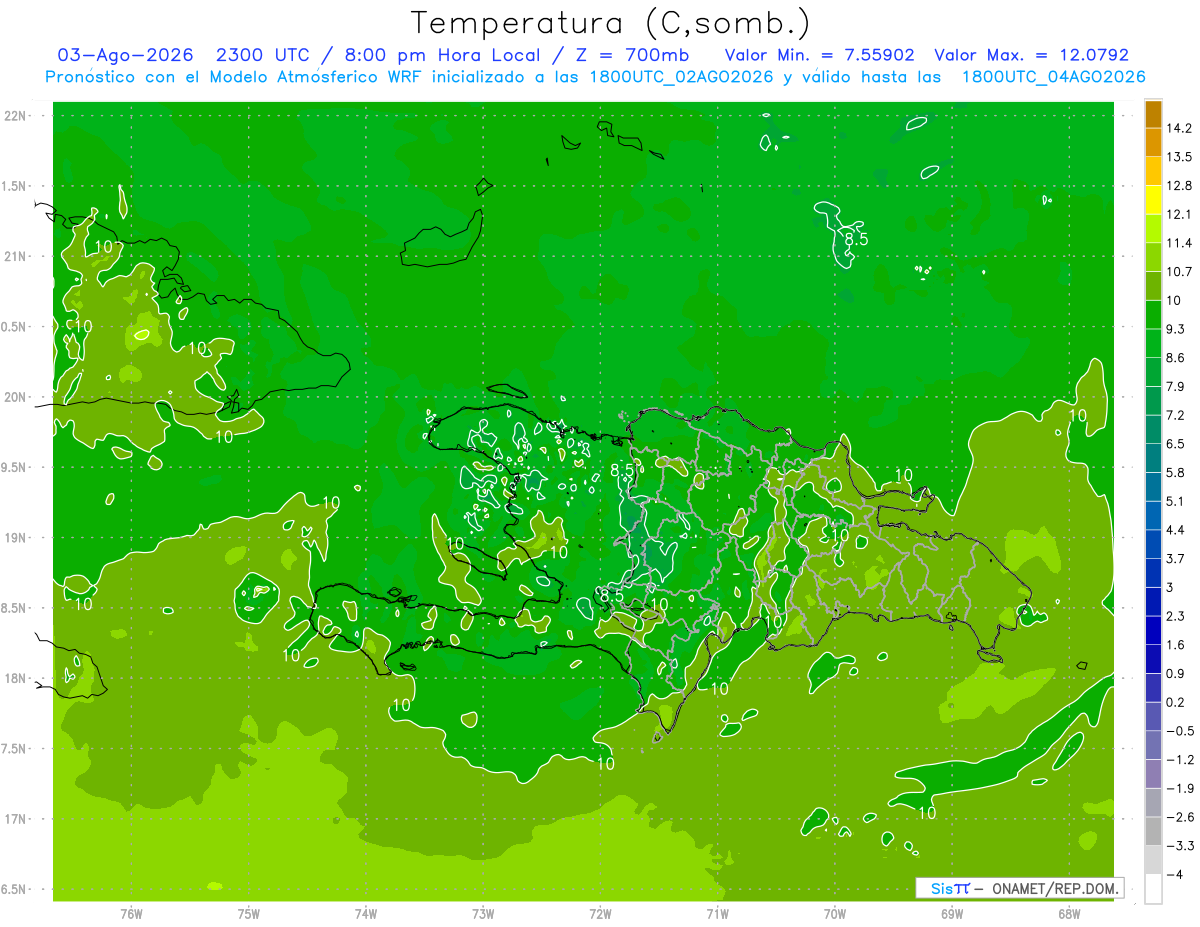Click the 'Valor Min. = 7.55902' text
Image resolution: width=1200 pixels, height=927 pixels.
click(820, 55)
